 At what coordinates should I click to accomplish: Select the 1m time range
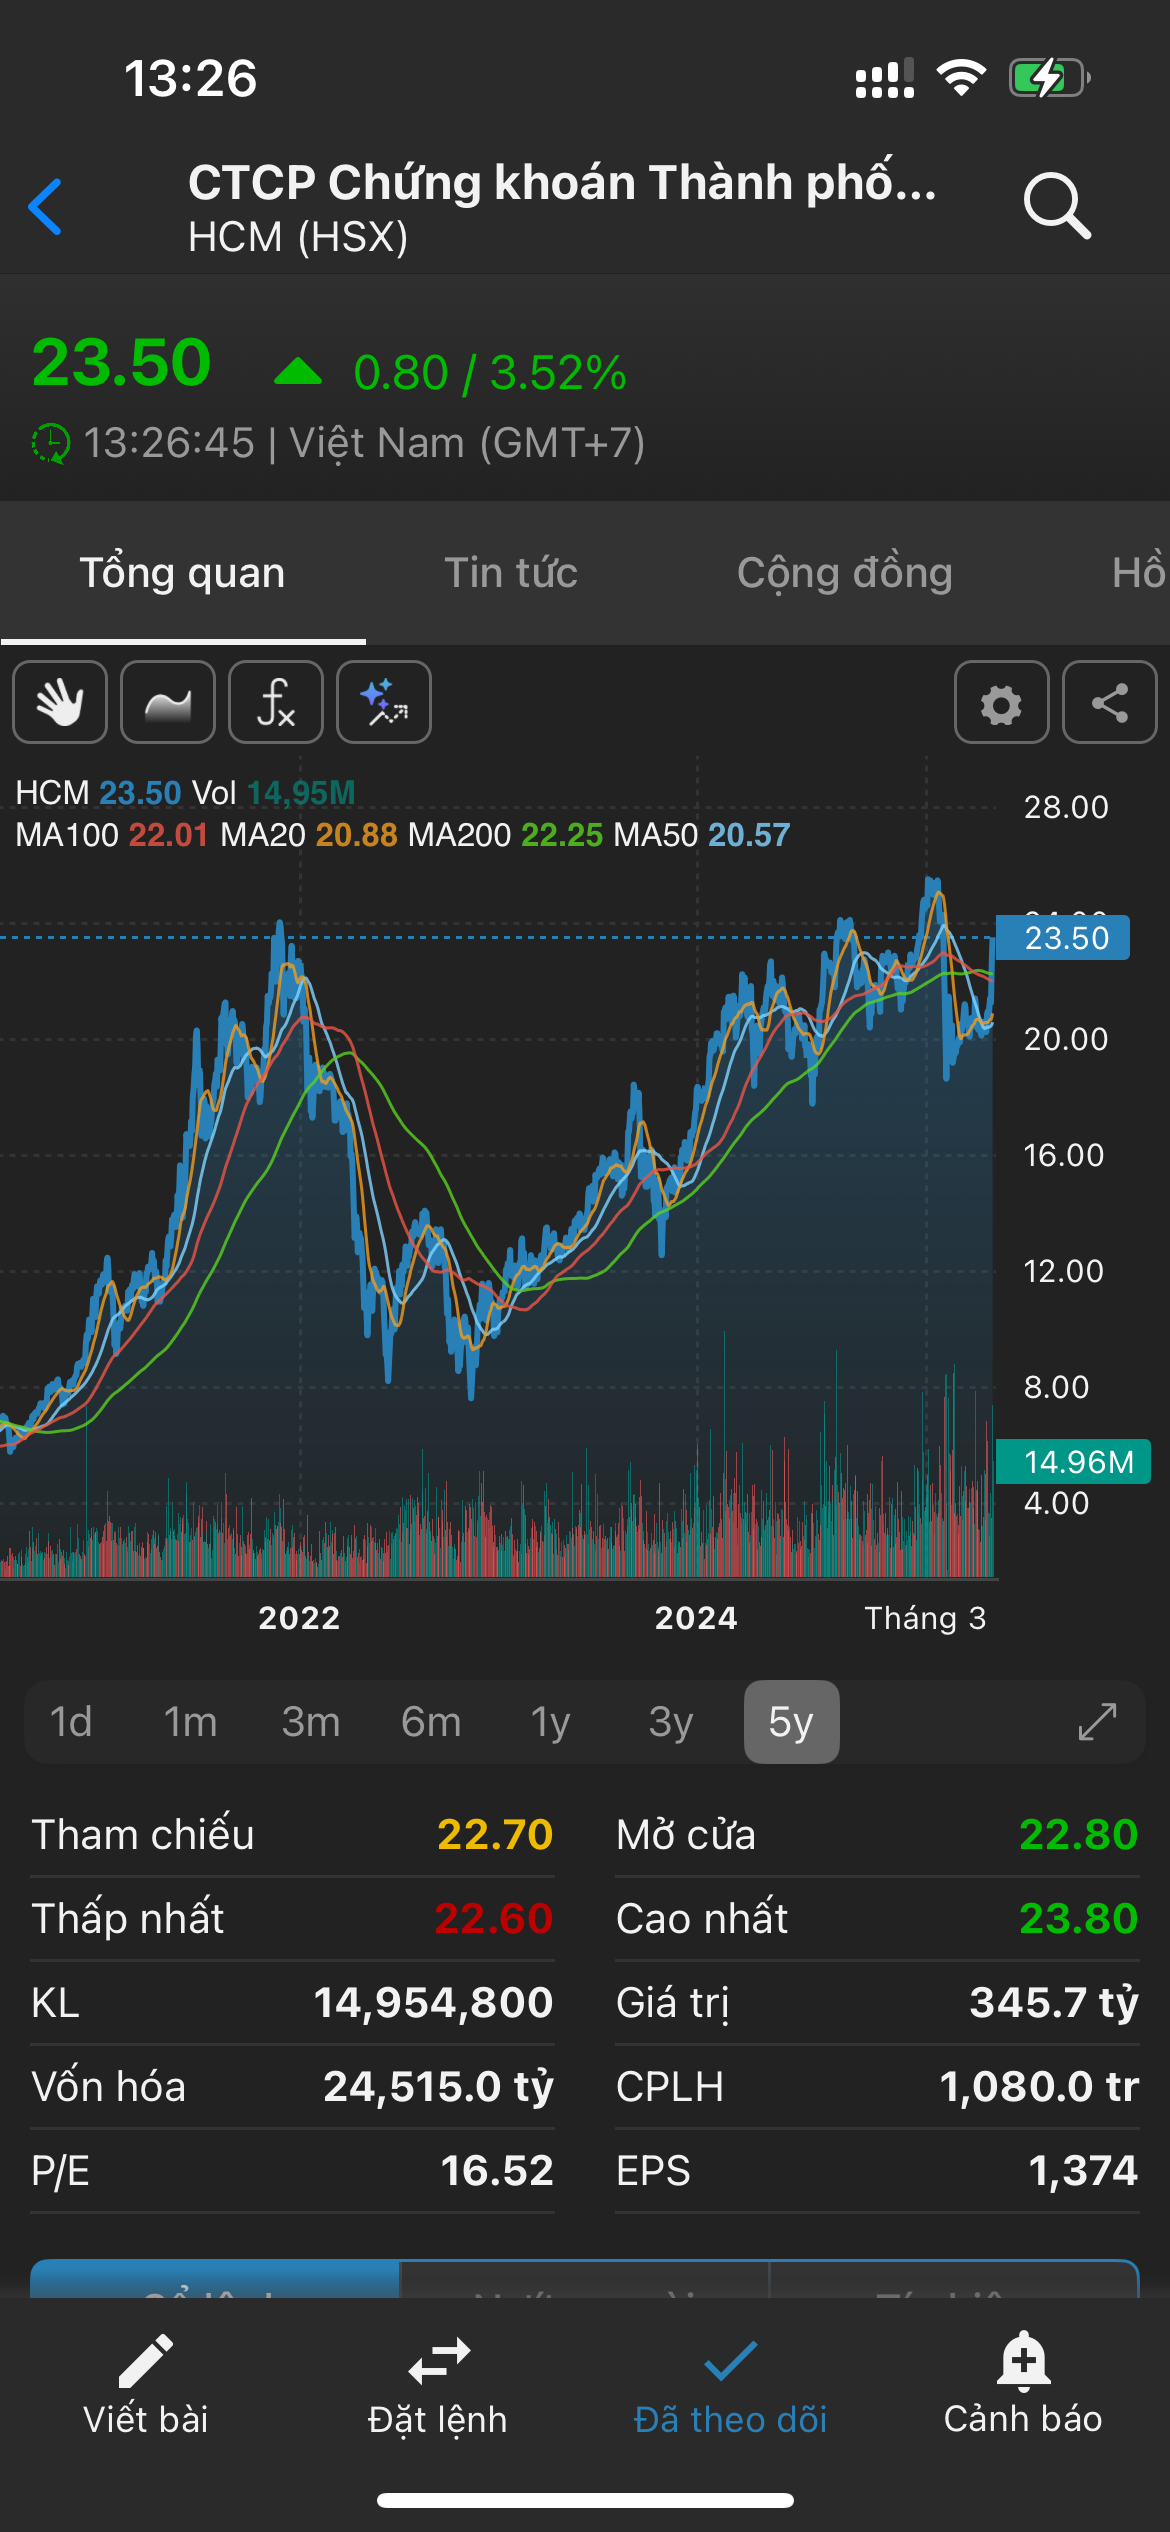pos(190,1722)
